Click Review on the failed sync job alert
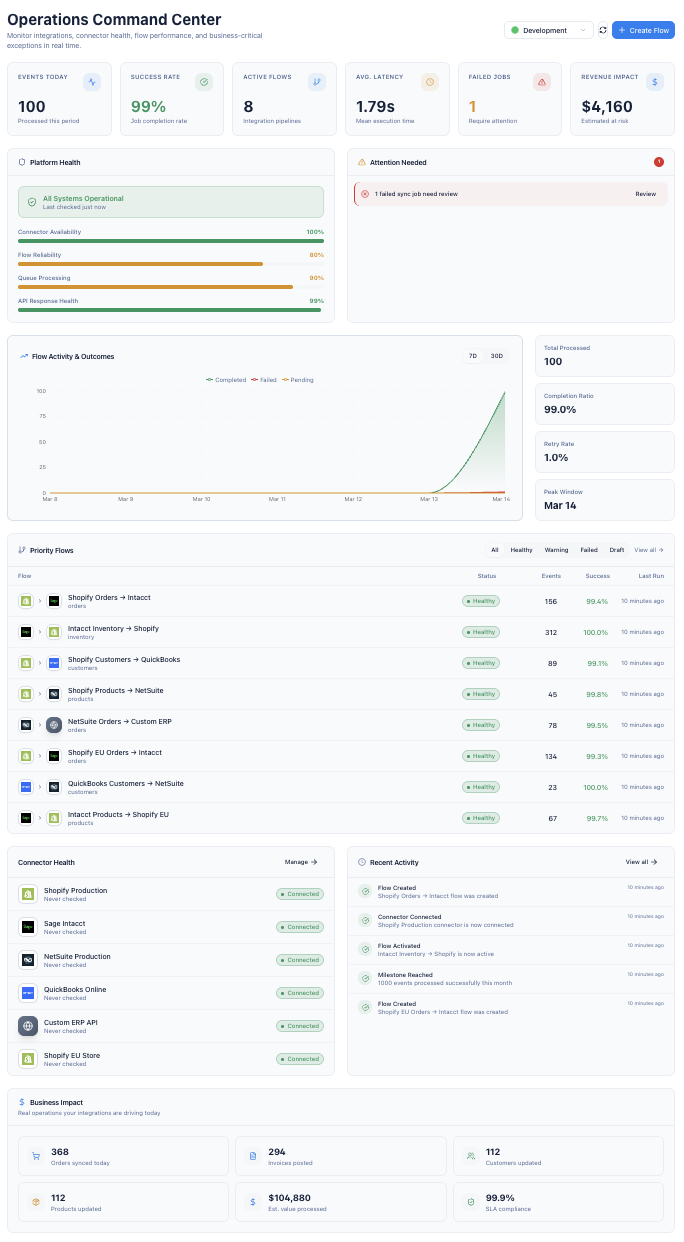This screenshot has height=1242, width=684. (645, 195)
